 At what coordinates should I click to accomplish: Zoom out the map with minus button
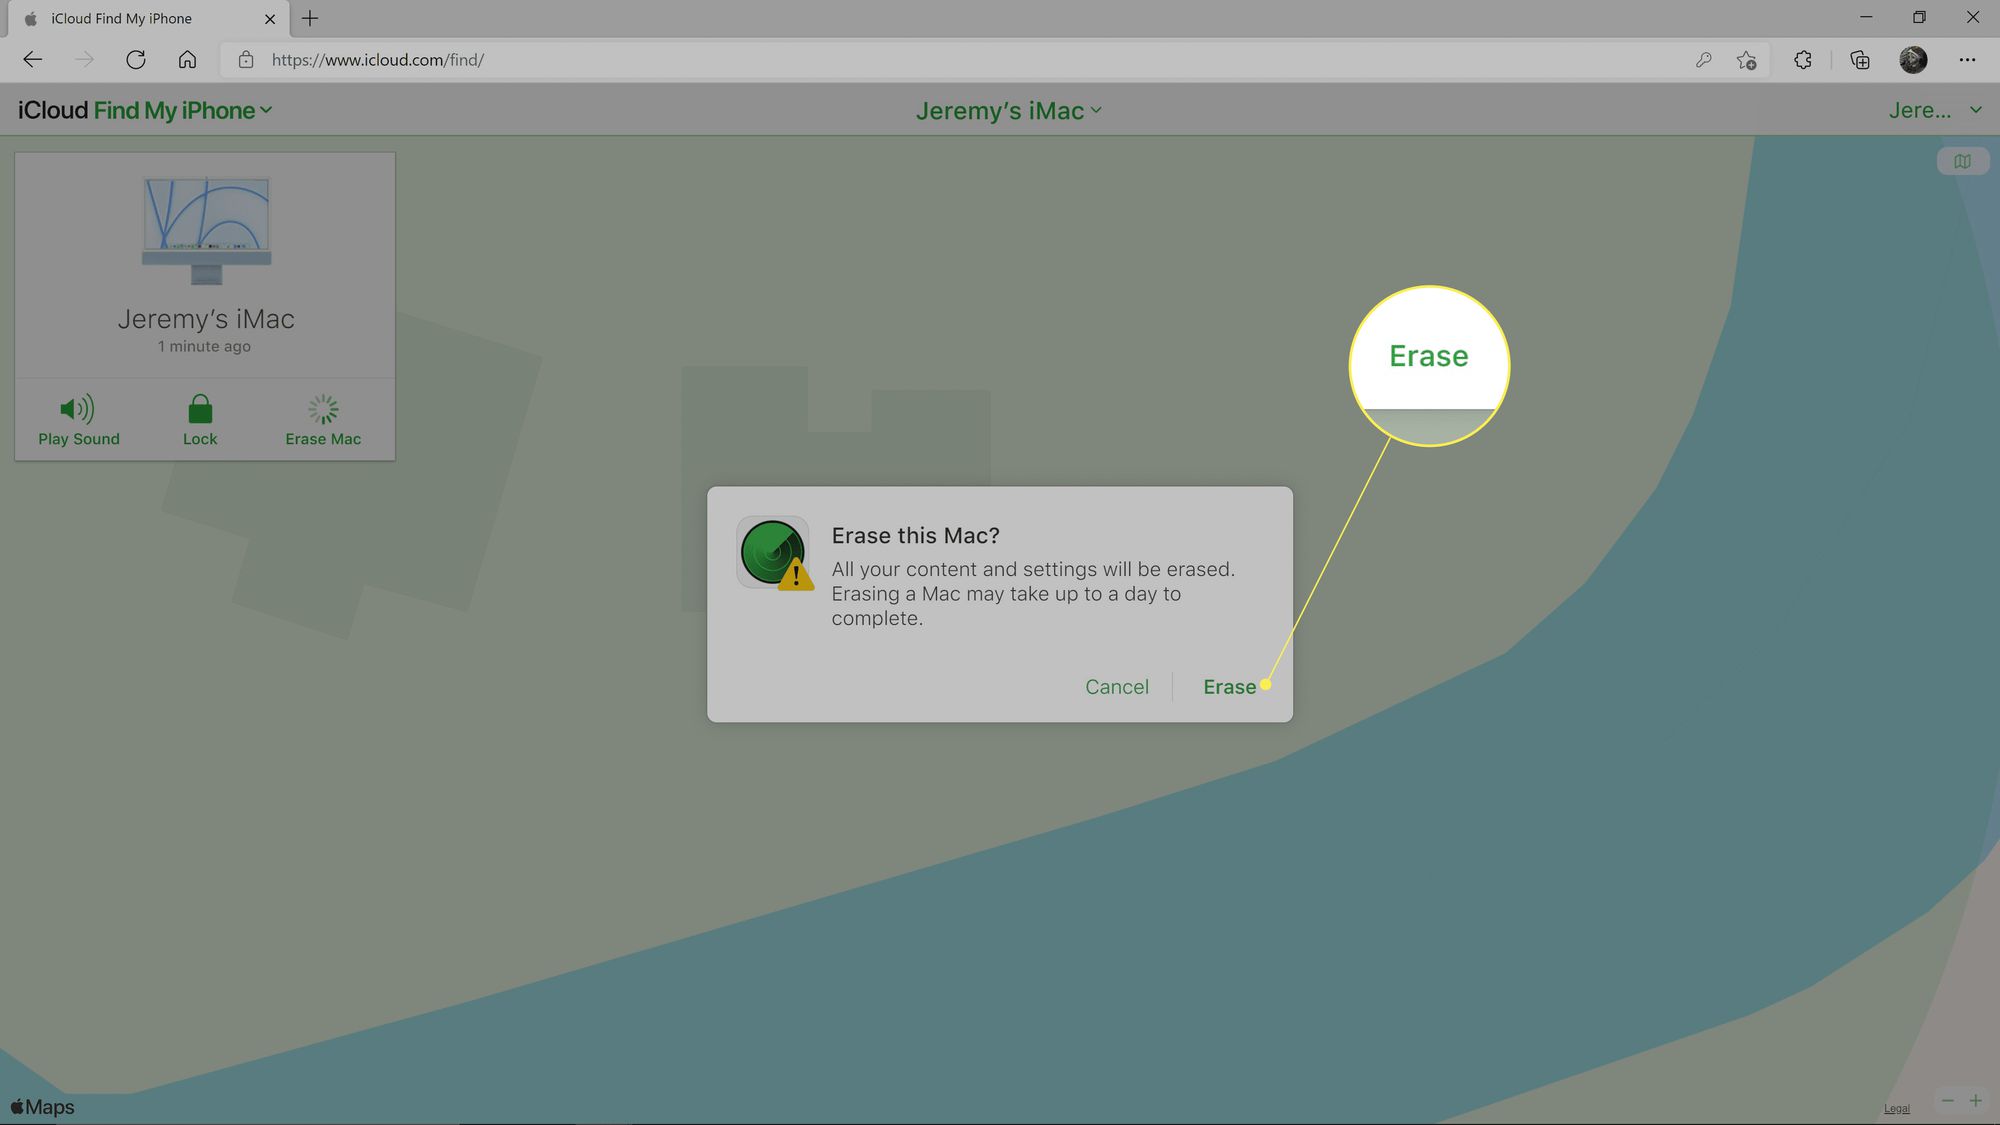click(1947, 1101)
